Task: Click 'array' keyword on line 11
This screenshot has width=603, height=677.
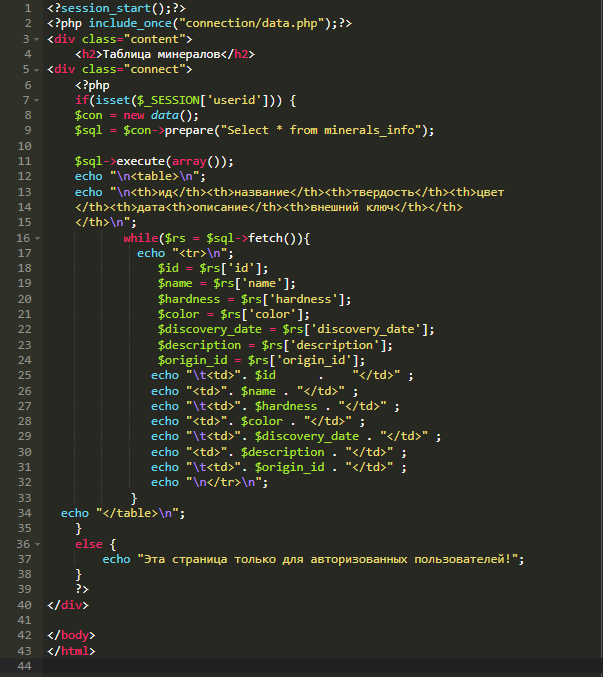Action: point(189,161)
